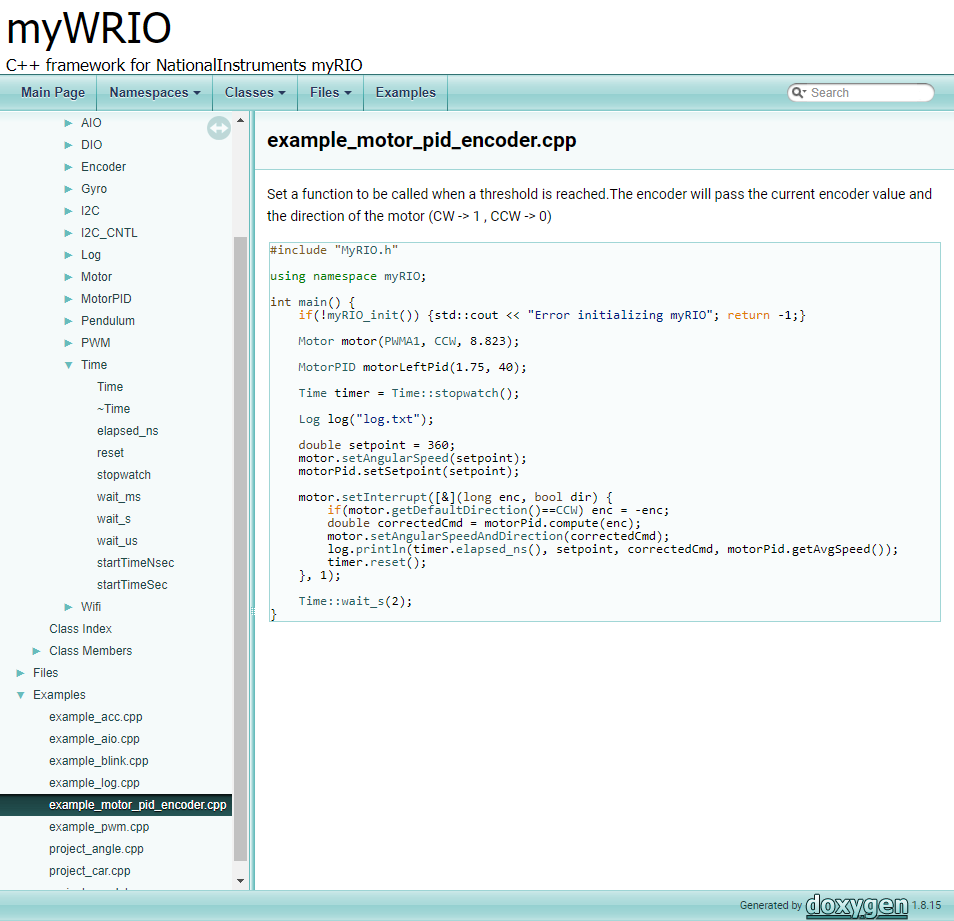The image size is (954, 921).
Task: Open the Files dropdown menu
Action: tap(330, 92)
